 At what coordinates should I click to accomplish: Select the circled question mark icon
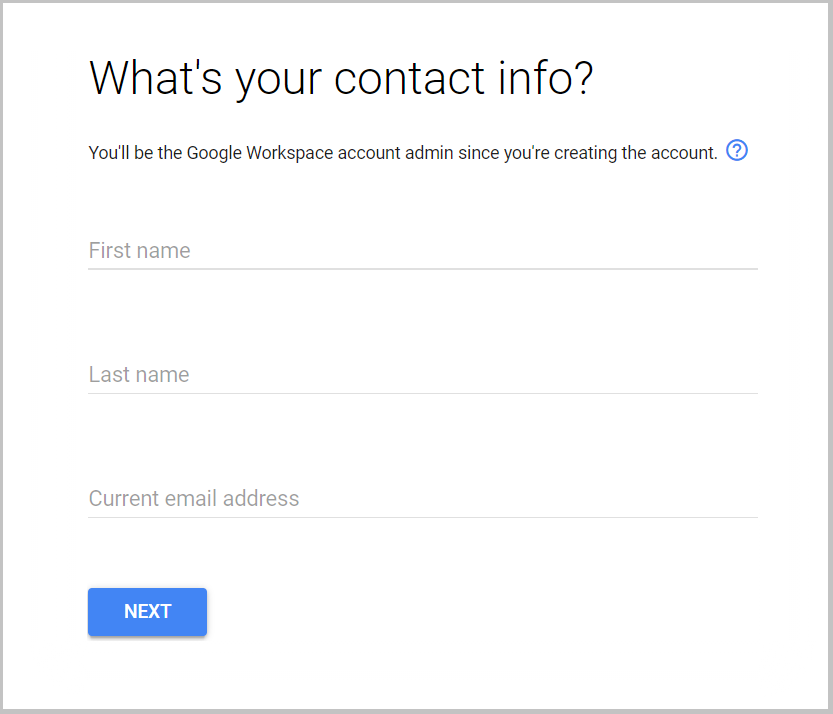737,150
